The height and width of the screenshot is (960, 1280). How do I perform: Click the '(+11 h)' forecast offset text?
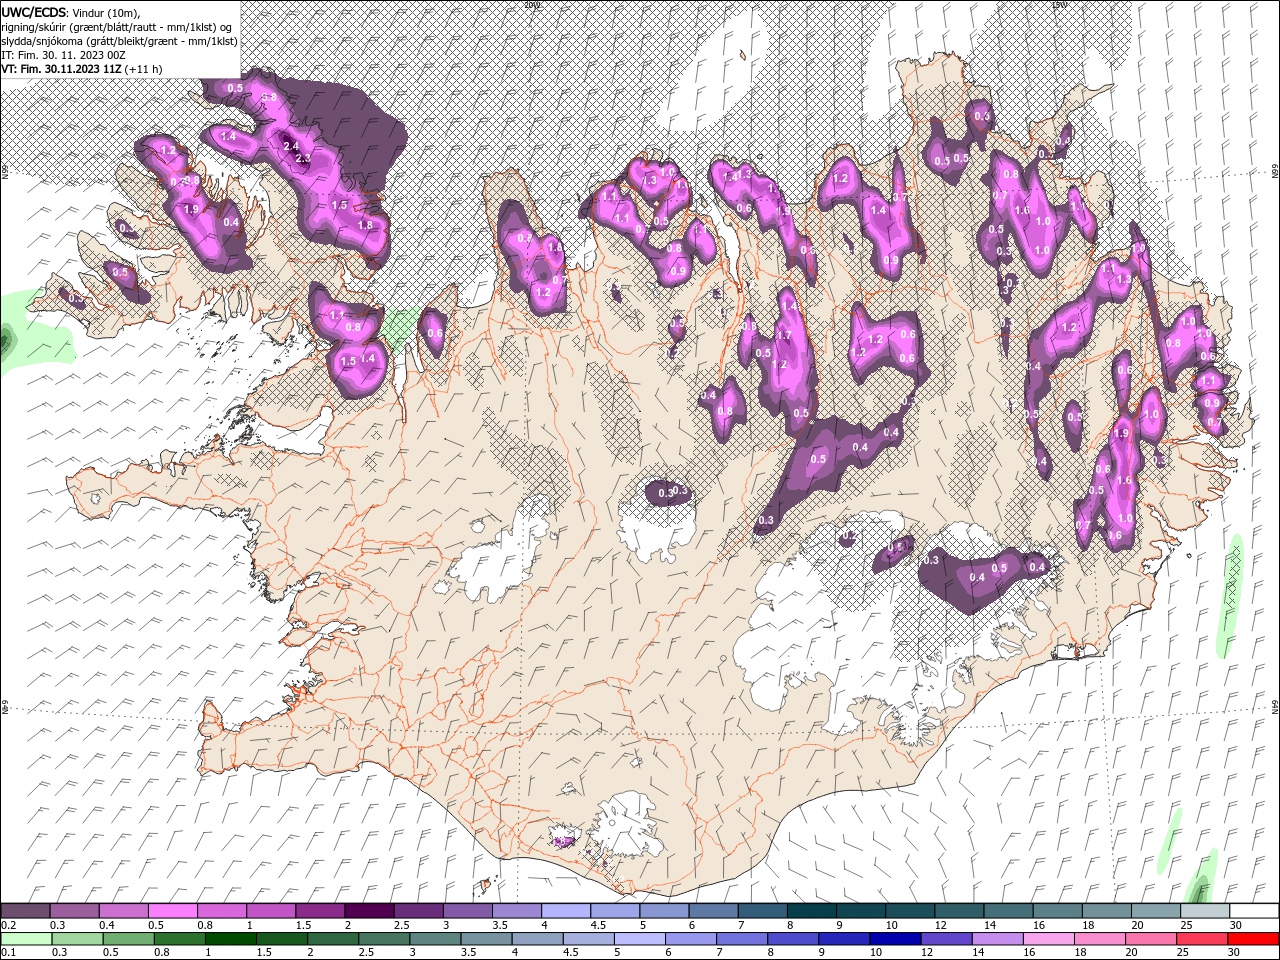click(145, 68)
